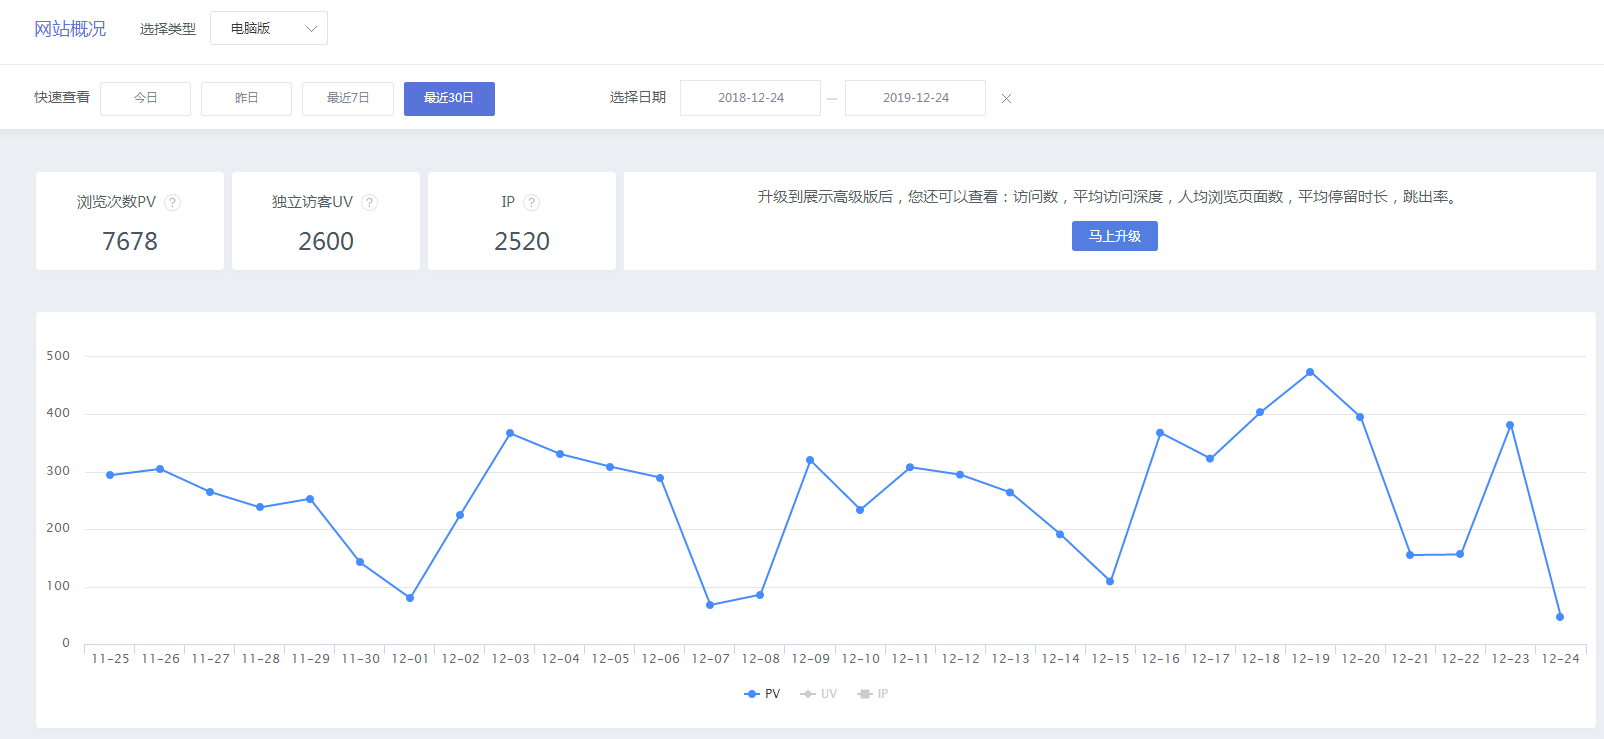The image size is (1604, 739).
Task: Click the 独立访客UV value 2600
Action: (326, 241)
